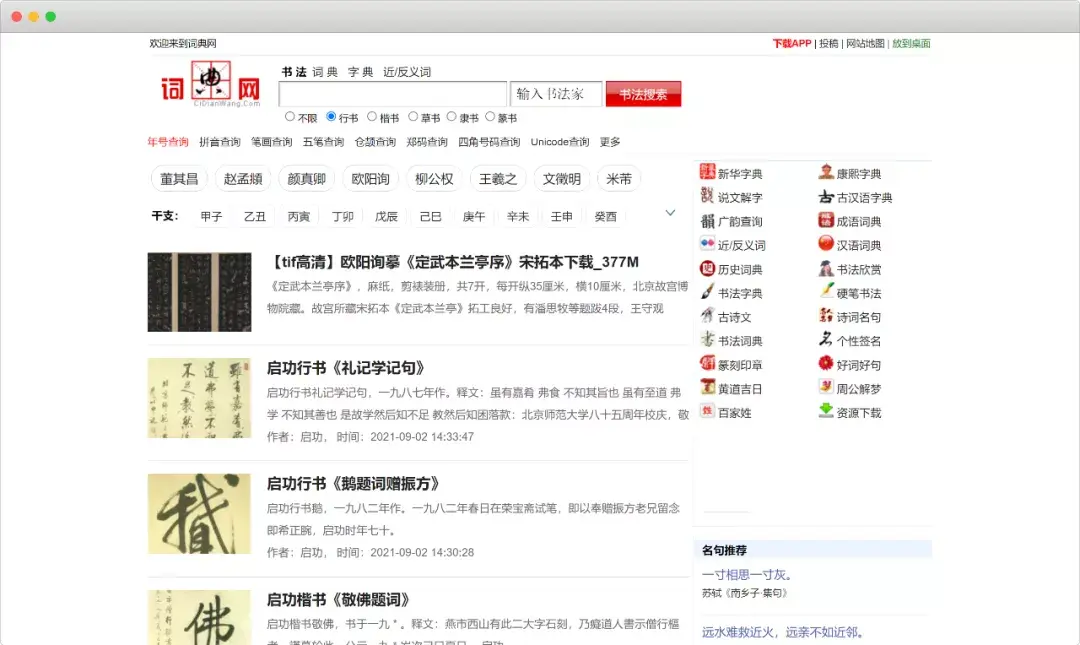Open the 好词好句 flower icon

click(826, 365)
